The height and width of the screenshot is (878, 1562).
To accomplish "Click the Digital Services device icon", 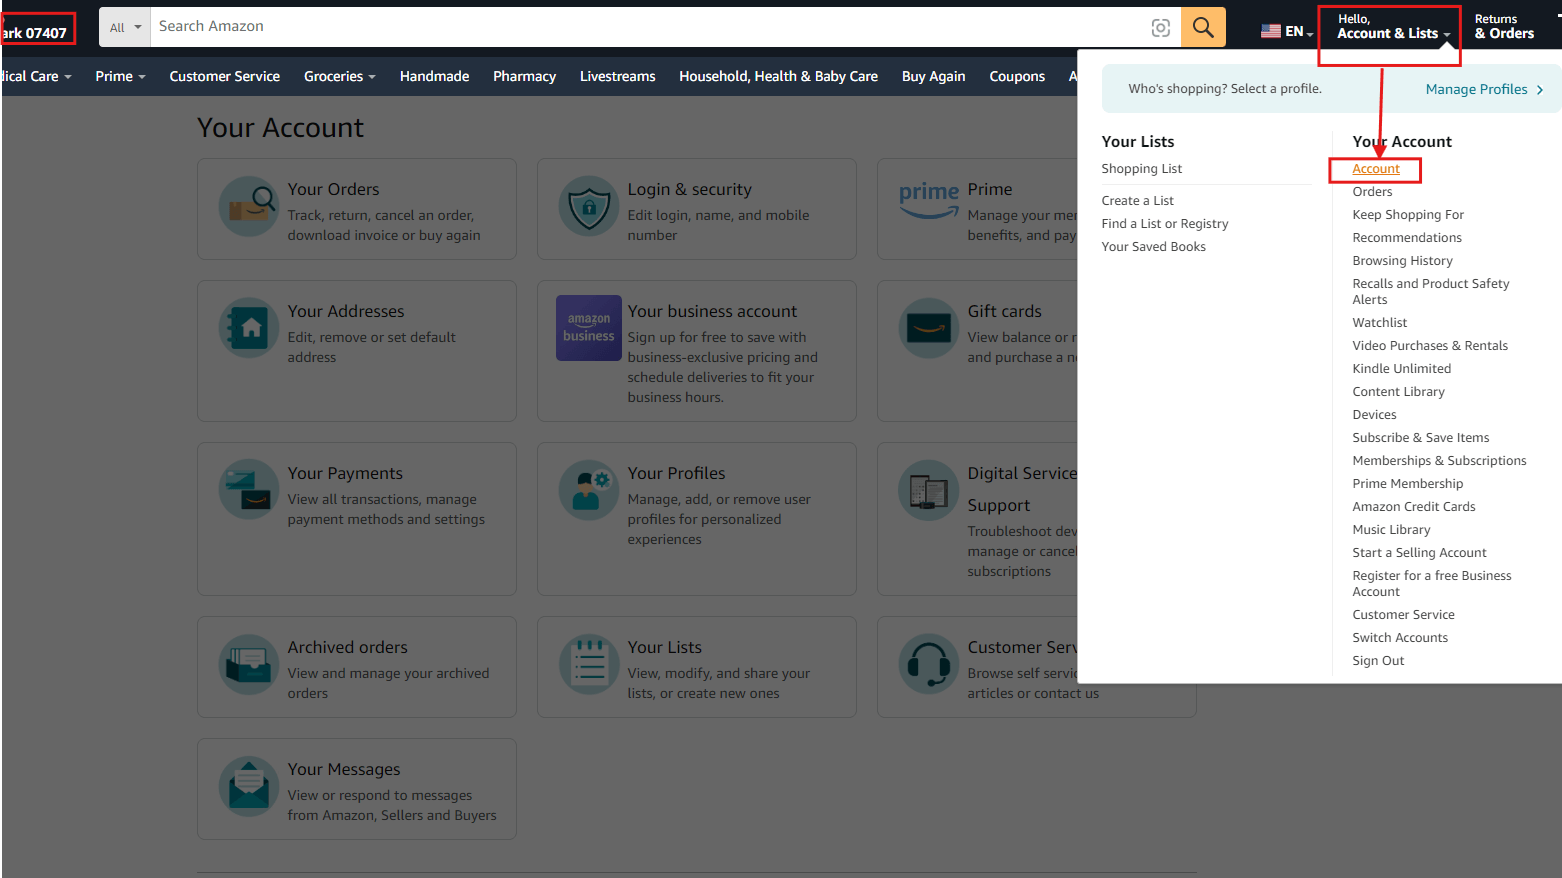I will click(929, 490).
